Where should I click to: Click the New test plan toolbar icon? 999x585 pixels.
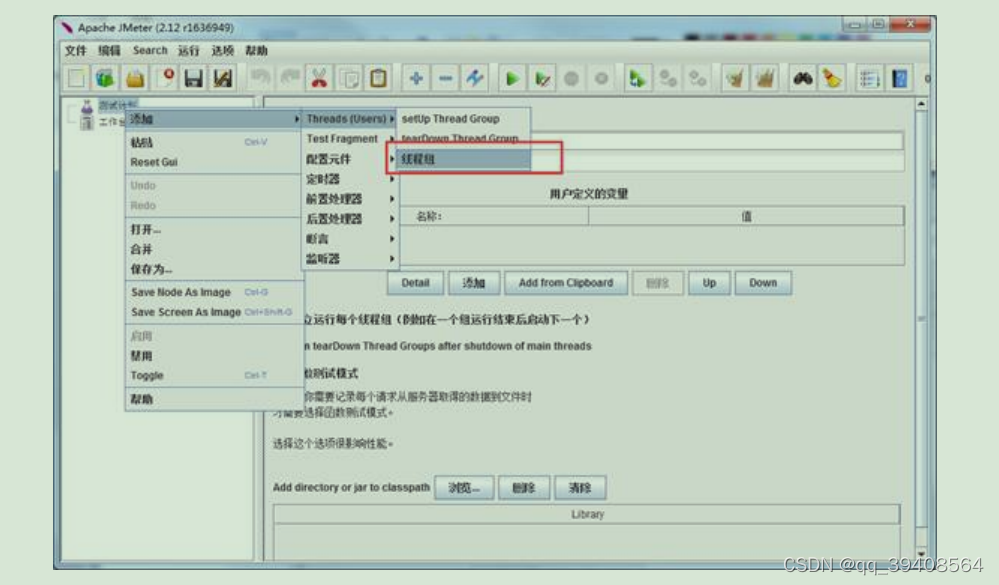click(x=76, y=78)
